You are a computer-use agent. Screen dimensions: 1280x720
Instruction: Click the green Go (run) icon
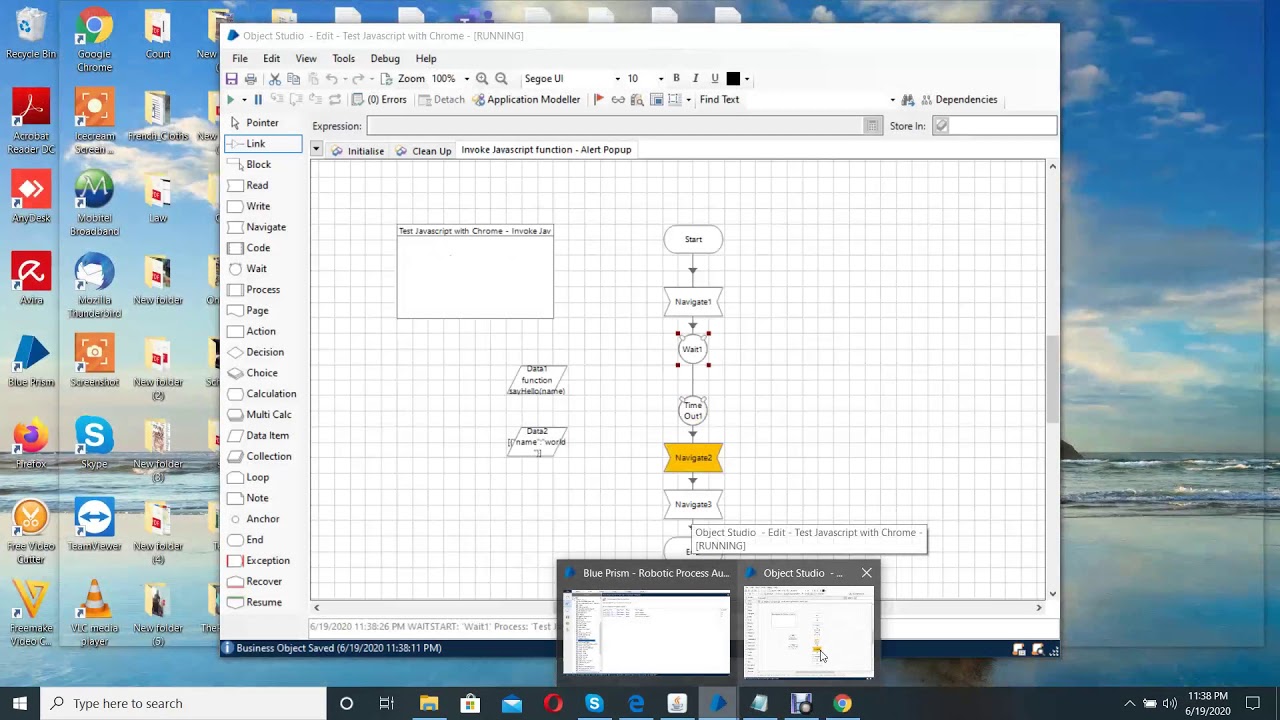point(231,100)
